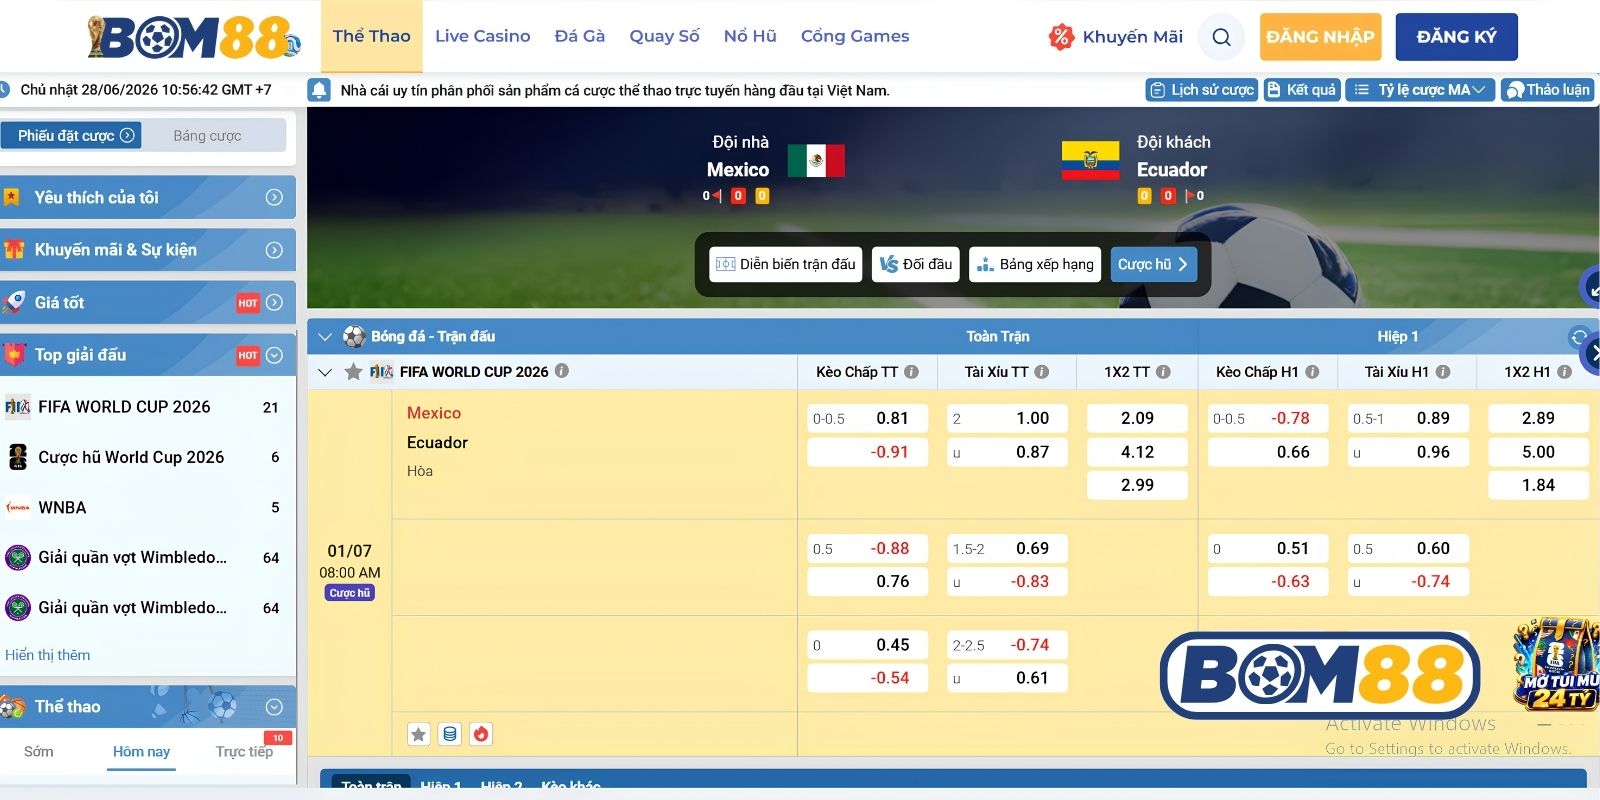
Task: Open the Live Casino menu
Action: click(482, 36)
